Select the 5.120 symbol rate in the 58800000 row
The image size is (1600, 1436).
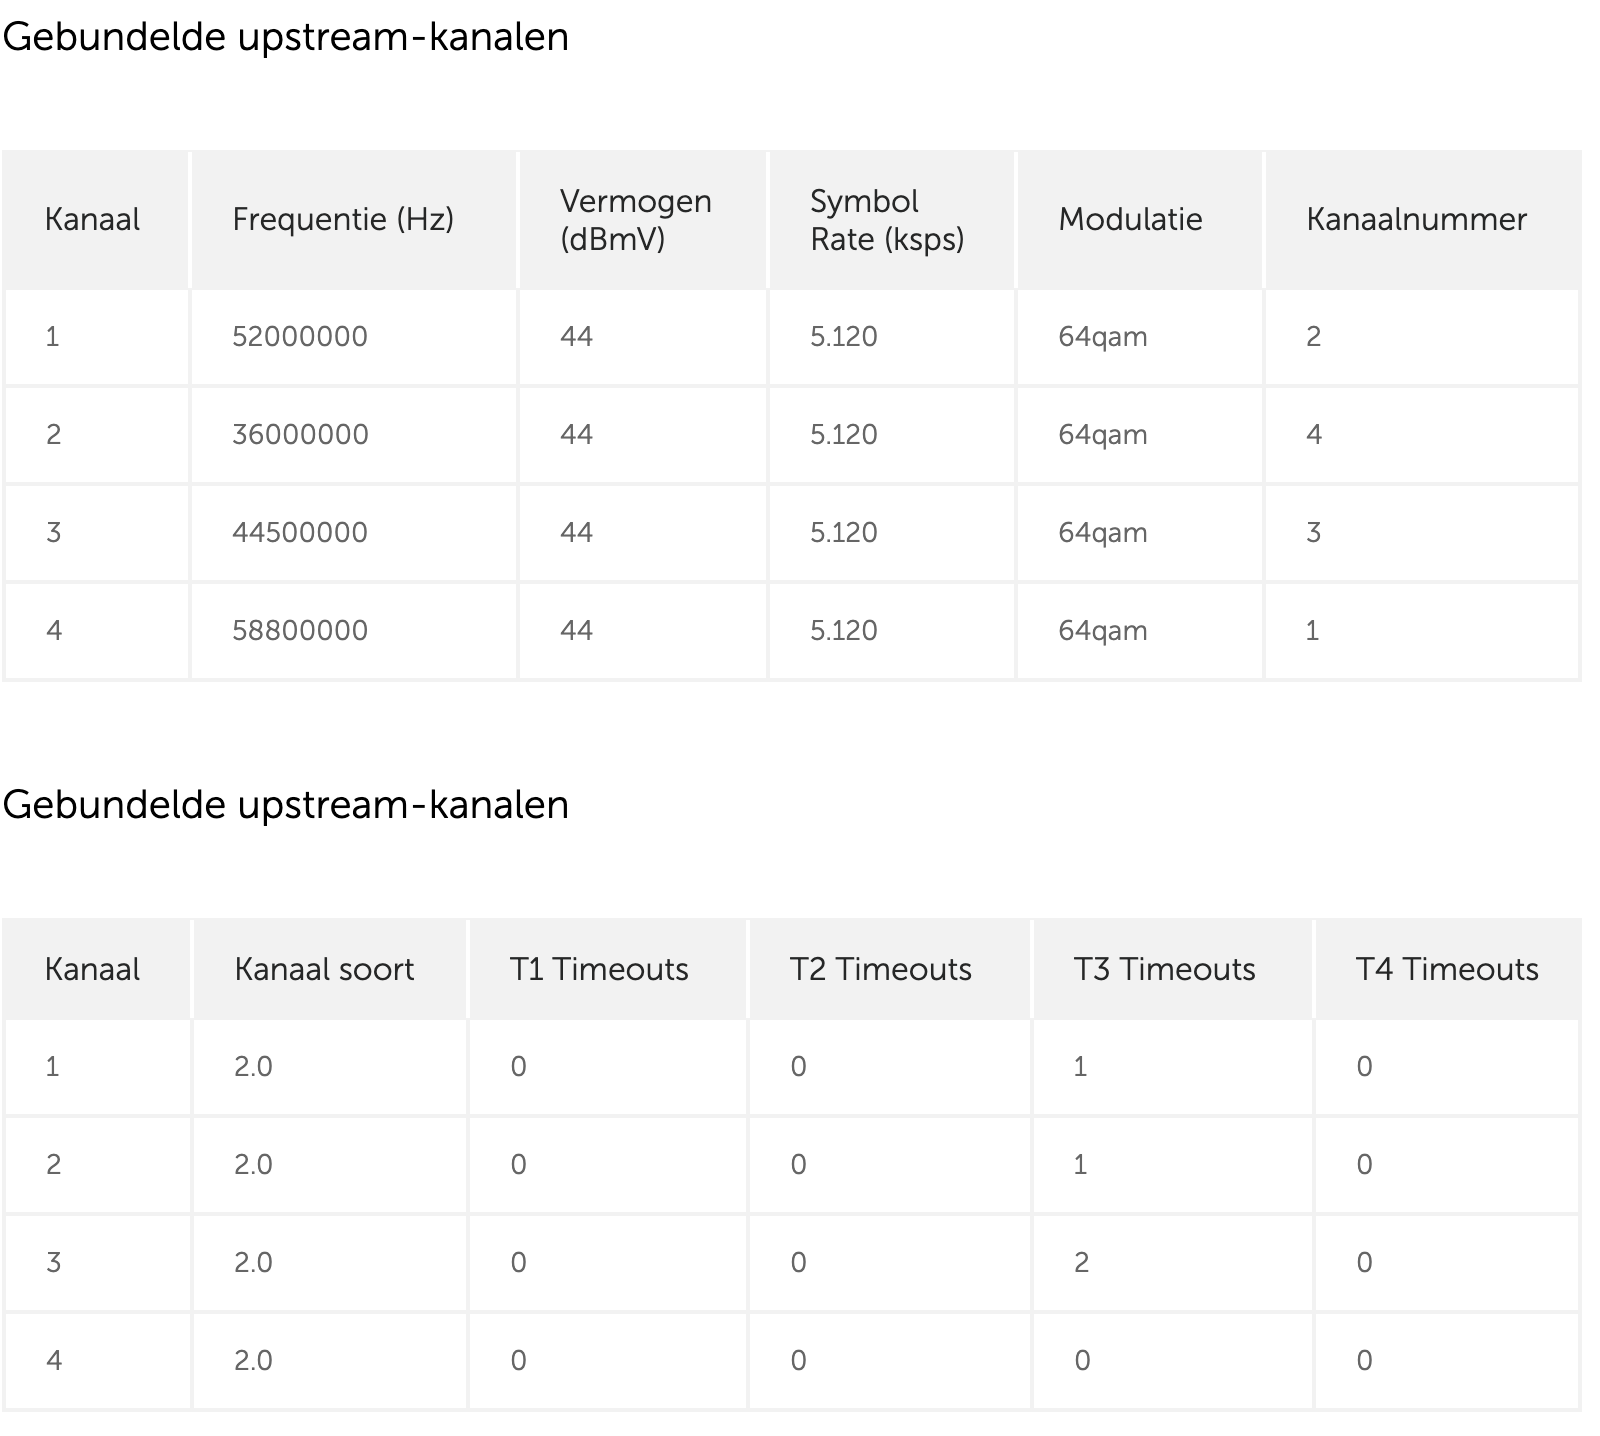coord(843,631)
